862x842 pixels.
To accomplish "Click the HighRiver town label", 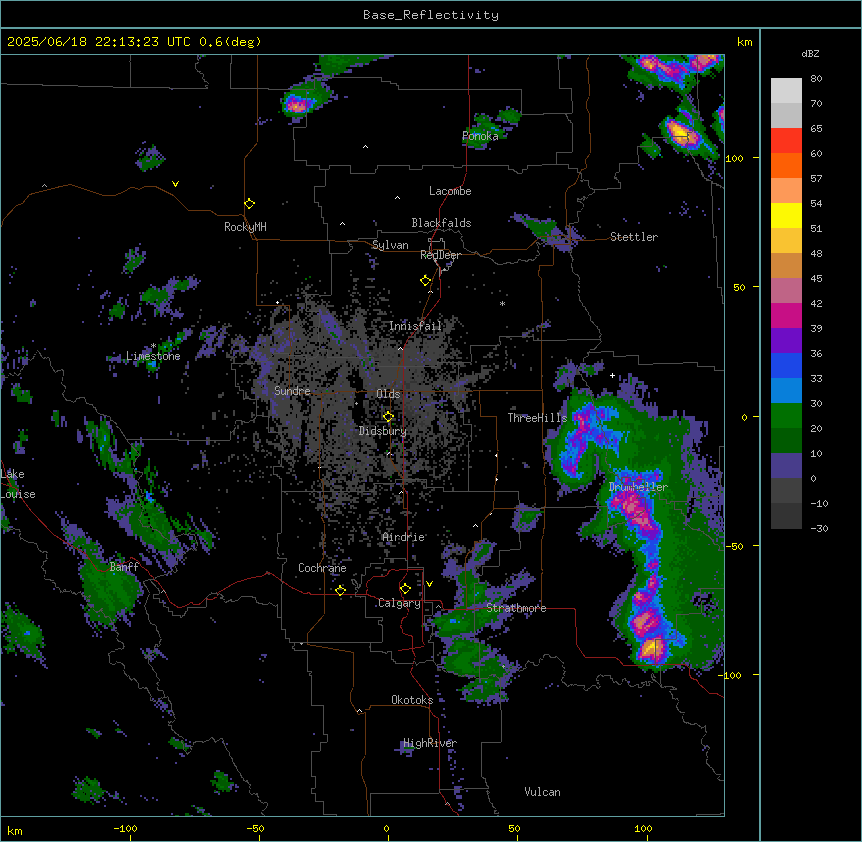I will 430,743.
